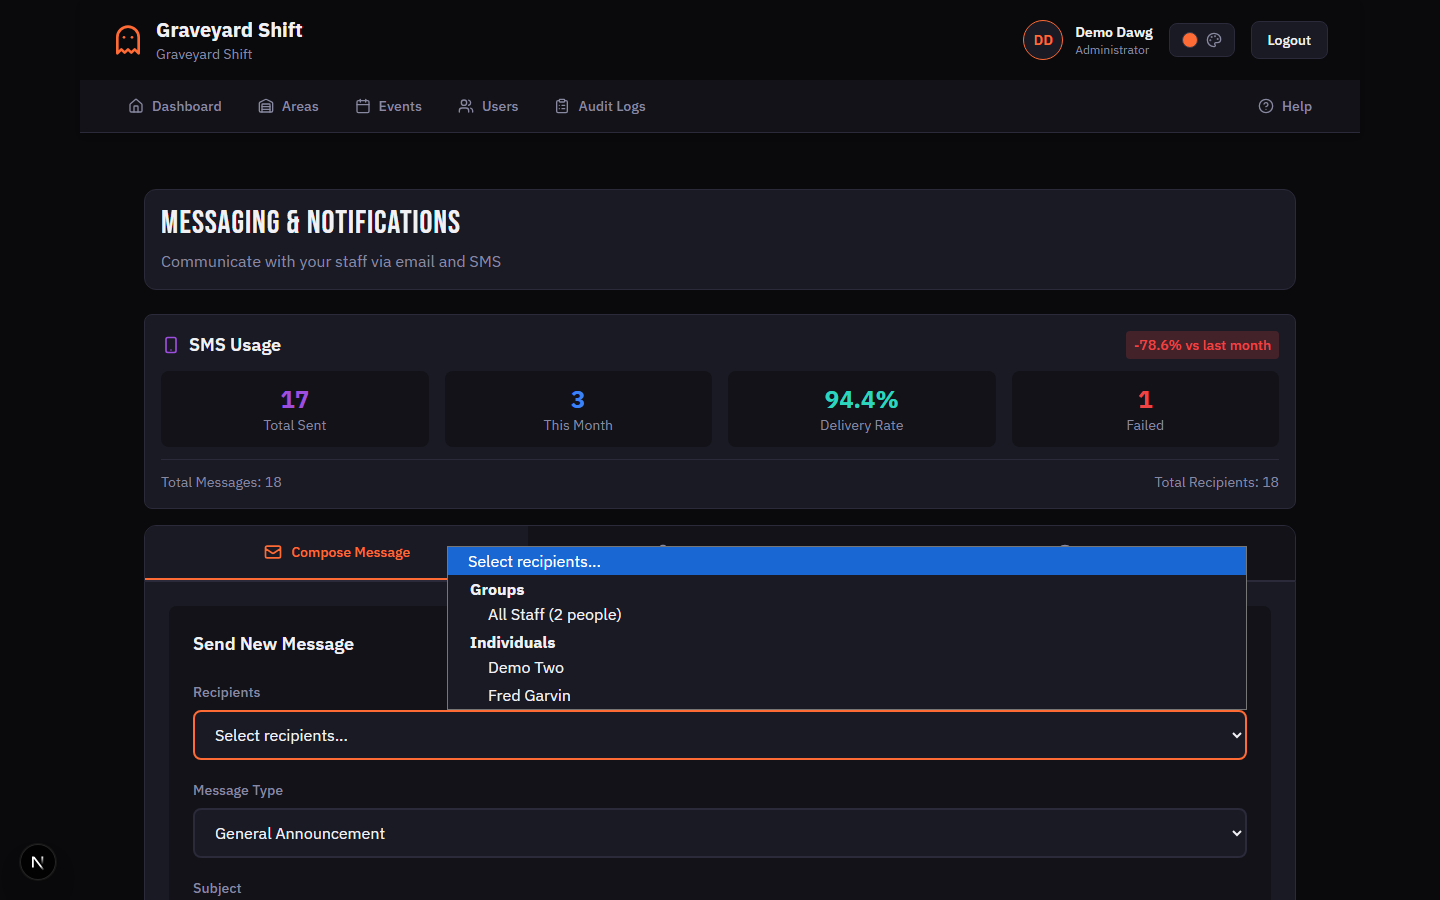
Task: Click the Users people icon
Action: (466, 106)
